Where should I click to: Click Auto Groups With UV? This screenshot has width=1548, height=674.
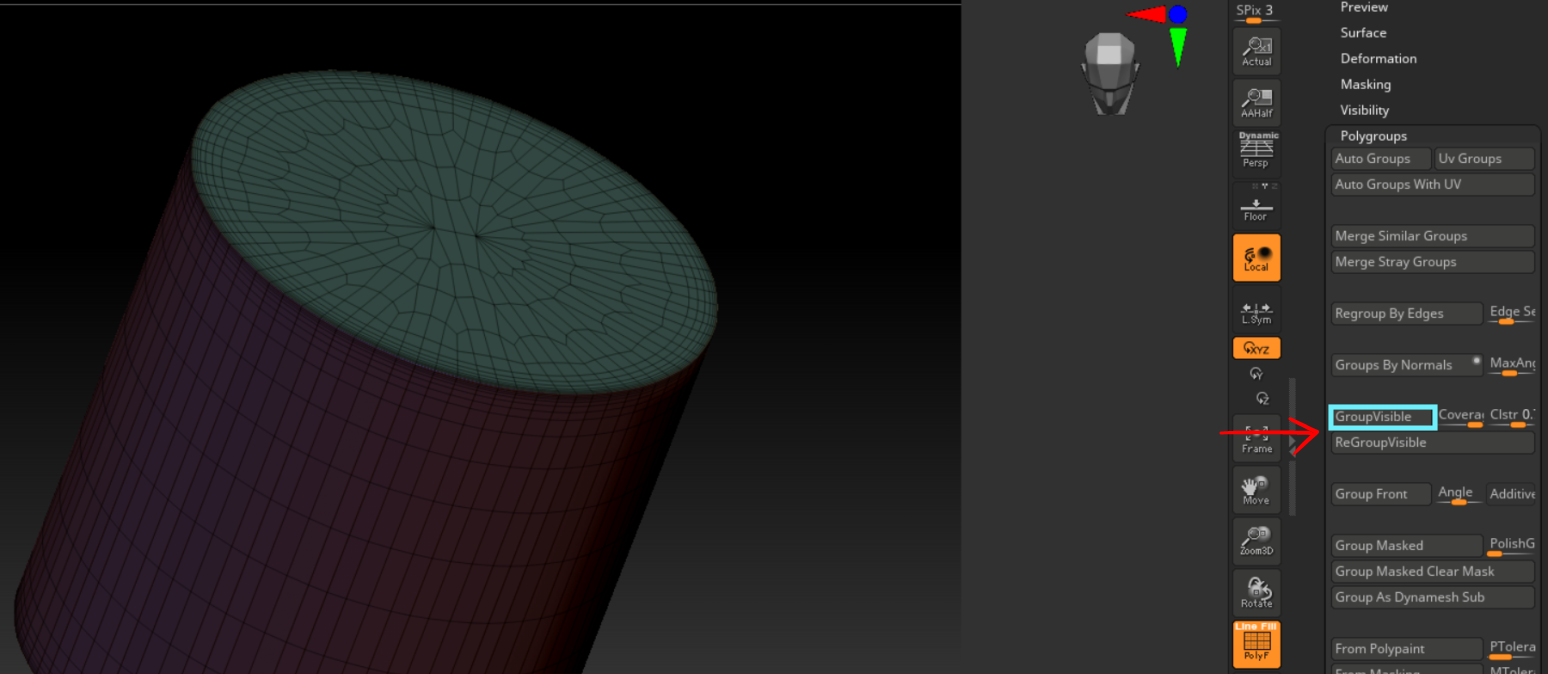tap(1433, 184)
